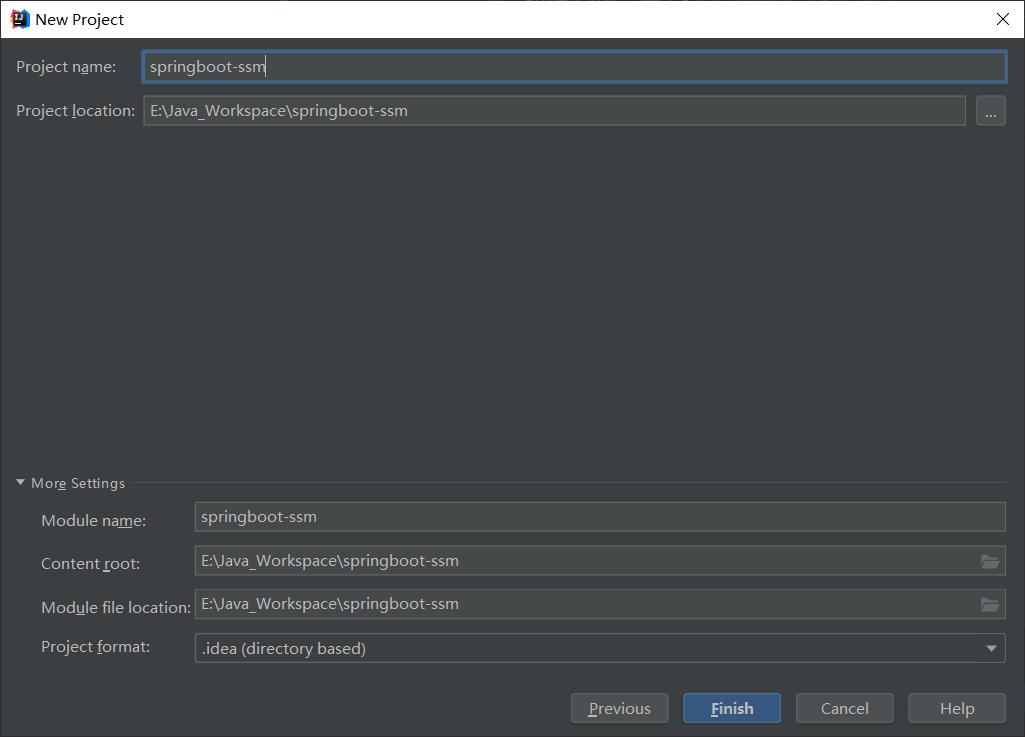Go back with the Previous button
1025x737 pixels.
(619, 708)
